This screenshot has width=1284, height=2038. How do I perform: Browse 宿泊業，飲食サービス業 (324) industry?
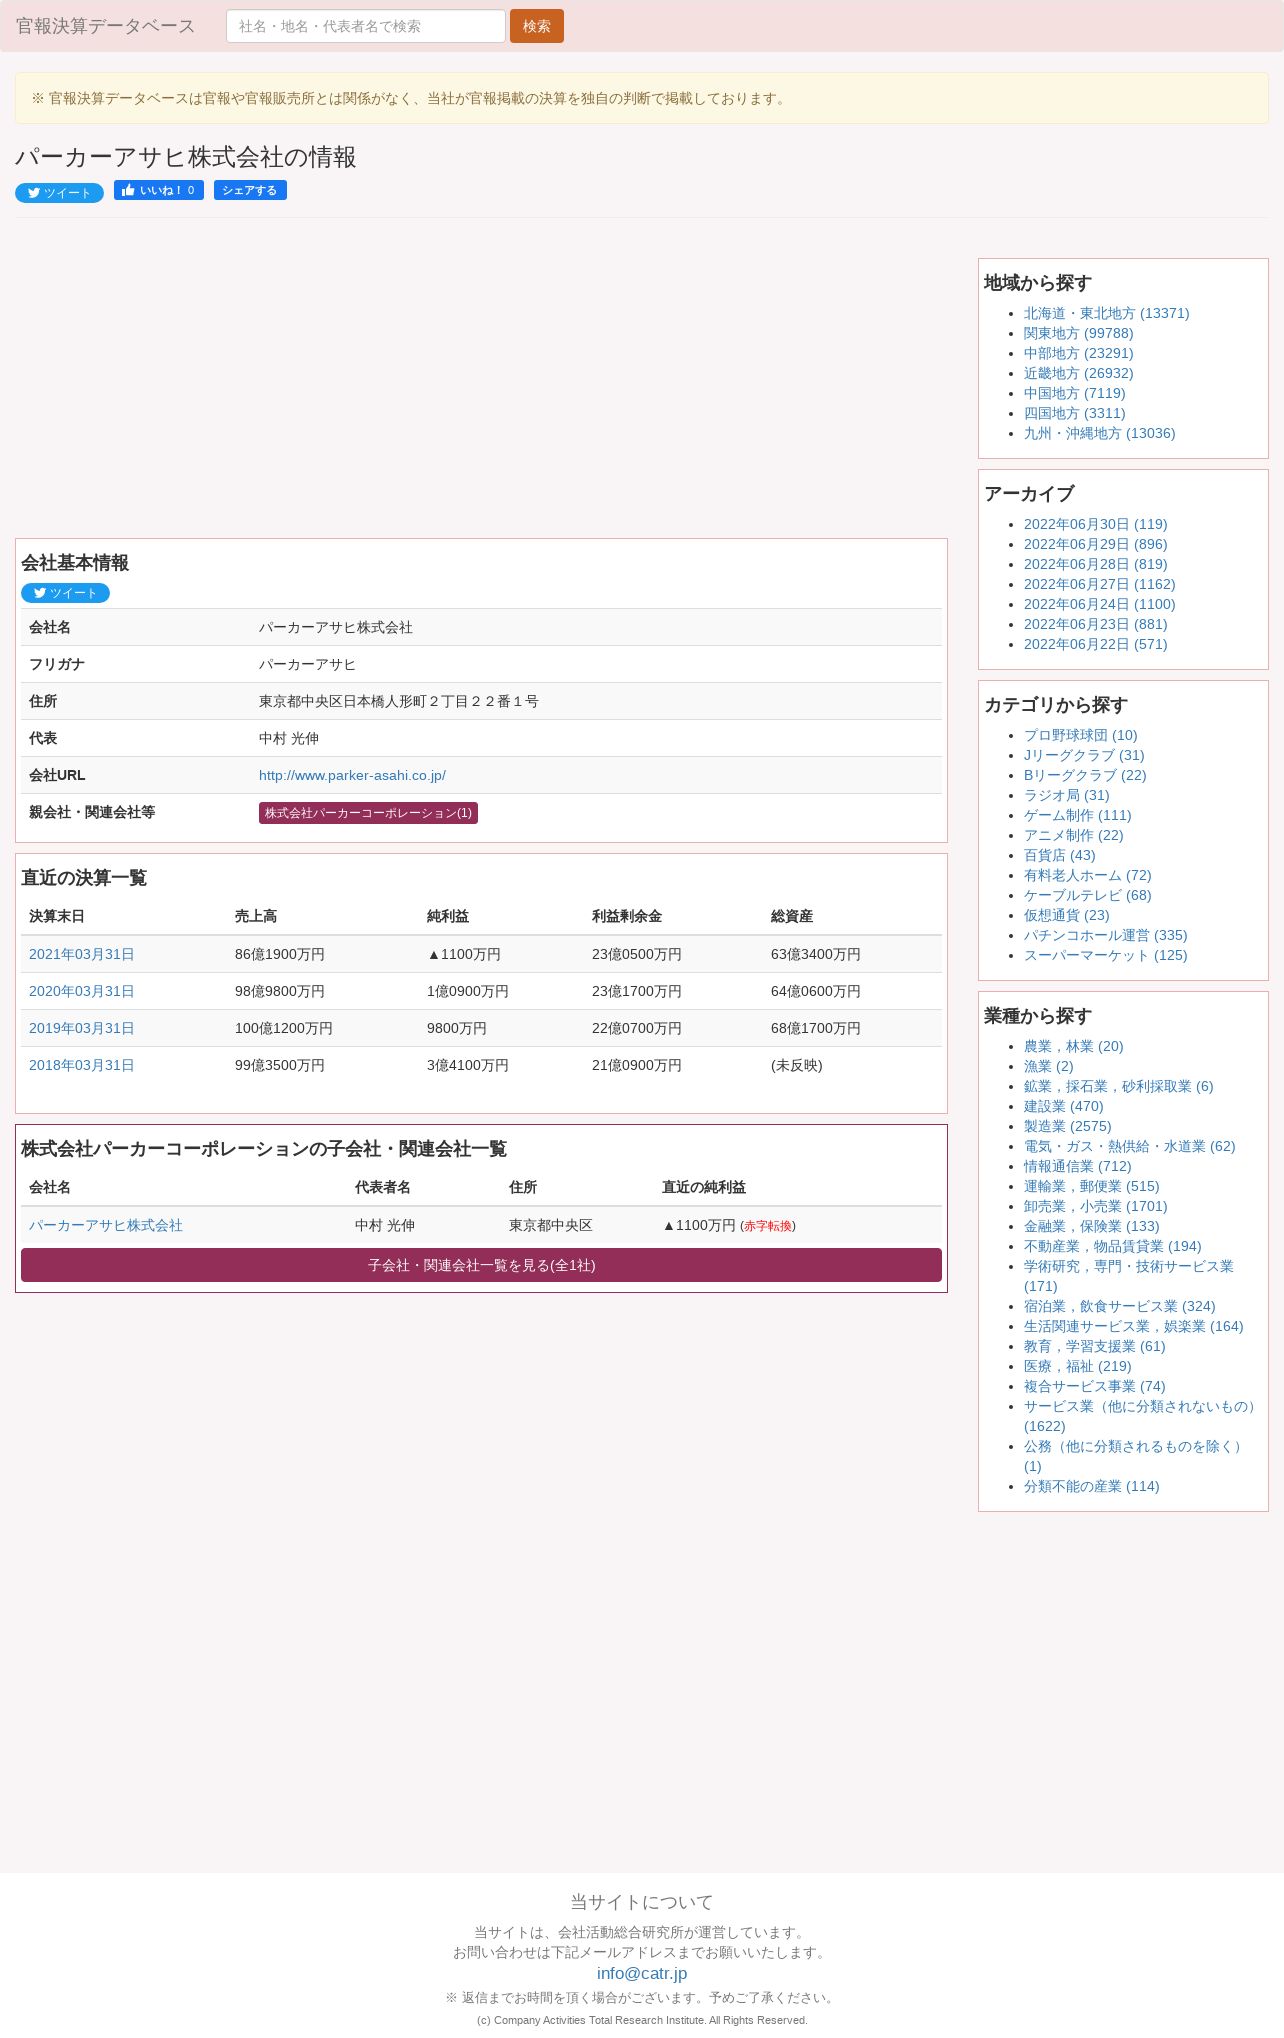(x=1119, y=1306)
